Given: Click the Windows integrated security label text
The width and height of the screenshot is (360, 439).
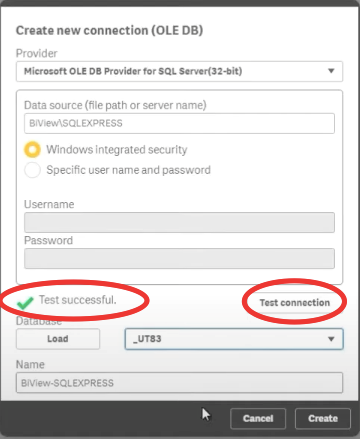Looking at the screenshot, I should point(117,150).
